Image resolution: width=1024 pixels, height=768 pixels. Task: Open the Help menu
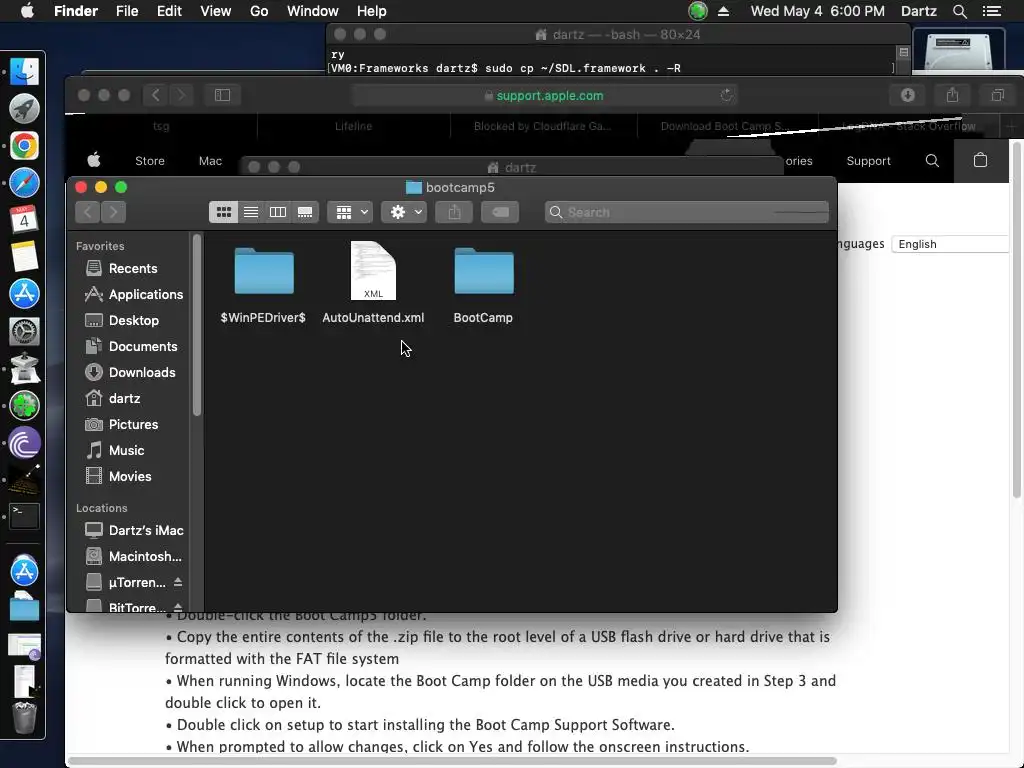point(372,11)
